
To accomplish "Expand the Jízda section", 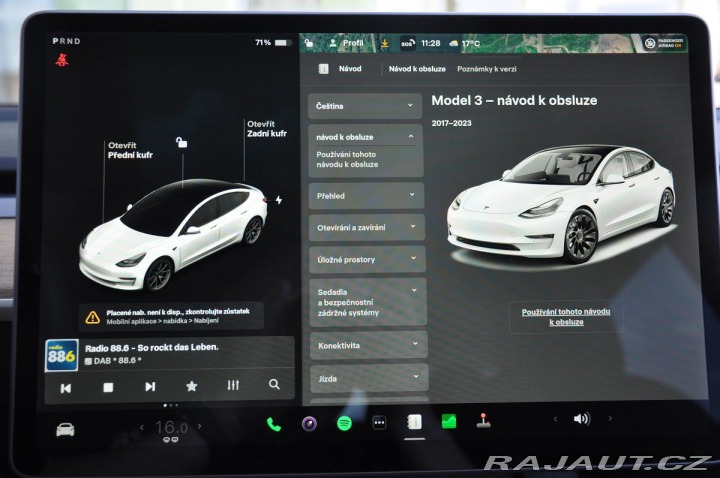I will [369, 378].
